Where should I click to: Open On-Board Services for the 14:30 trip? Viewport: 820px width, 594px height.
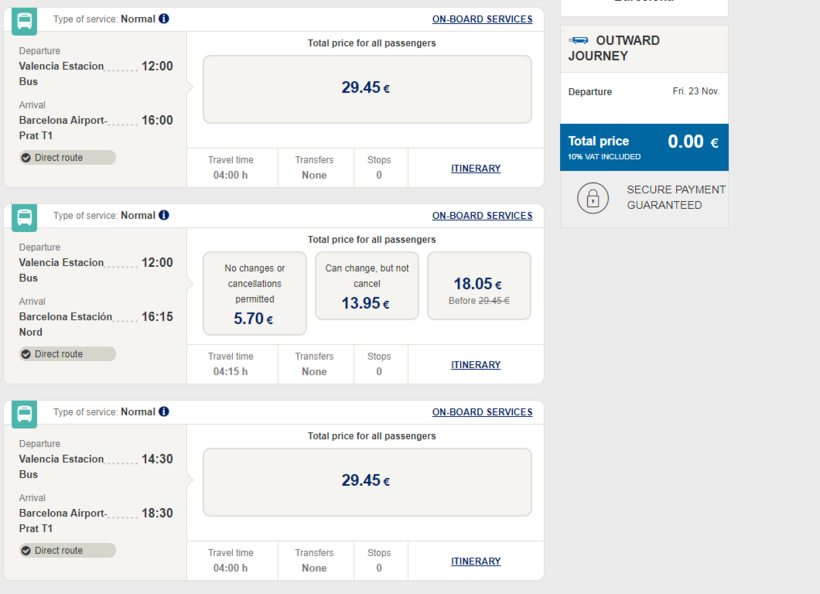[482, 412]
